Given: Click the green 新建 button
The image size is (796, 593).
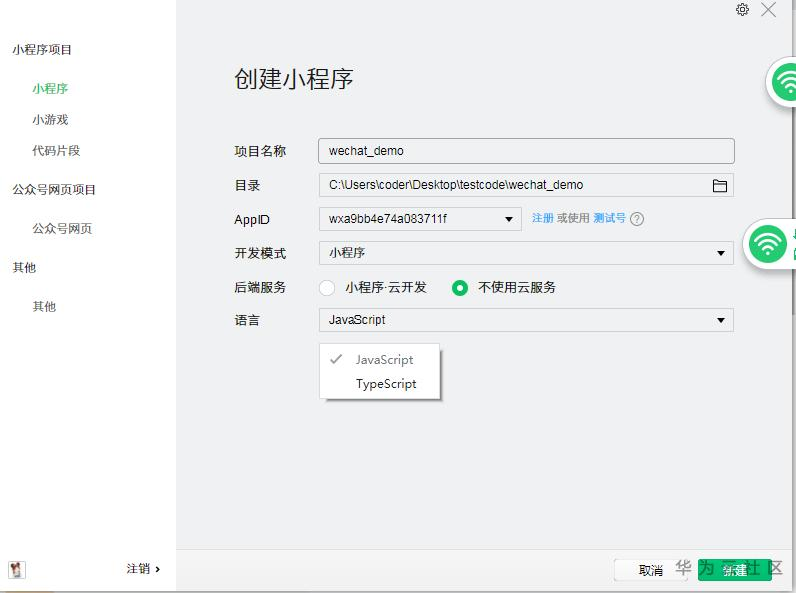Looking at the screenshot, I should (x=735, y=570).
